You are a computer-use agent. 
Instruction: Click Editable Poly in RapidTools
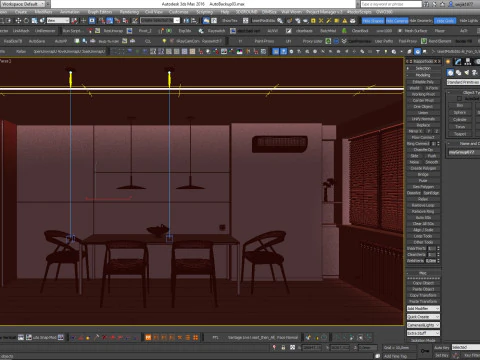point(423,82)
